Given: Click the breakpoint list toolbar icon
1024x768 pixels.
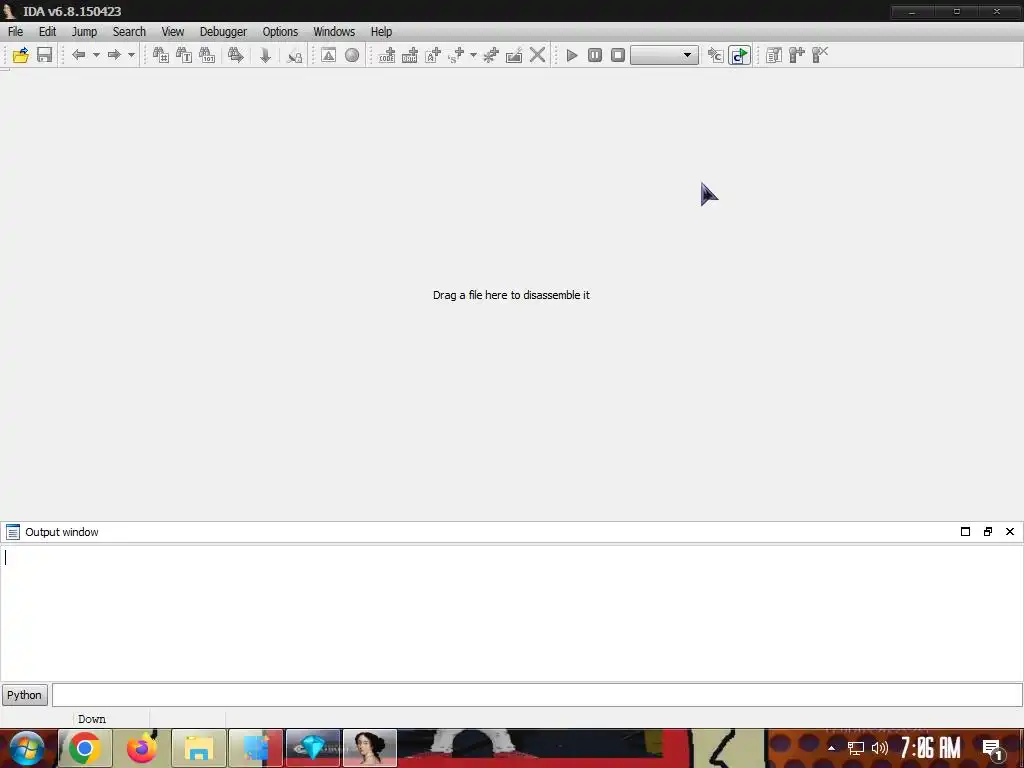Looking at the screenshot, I should tap(774, 56).
